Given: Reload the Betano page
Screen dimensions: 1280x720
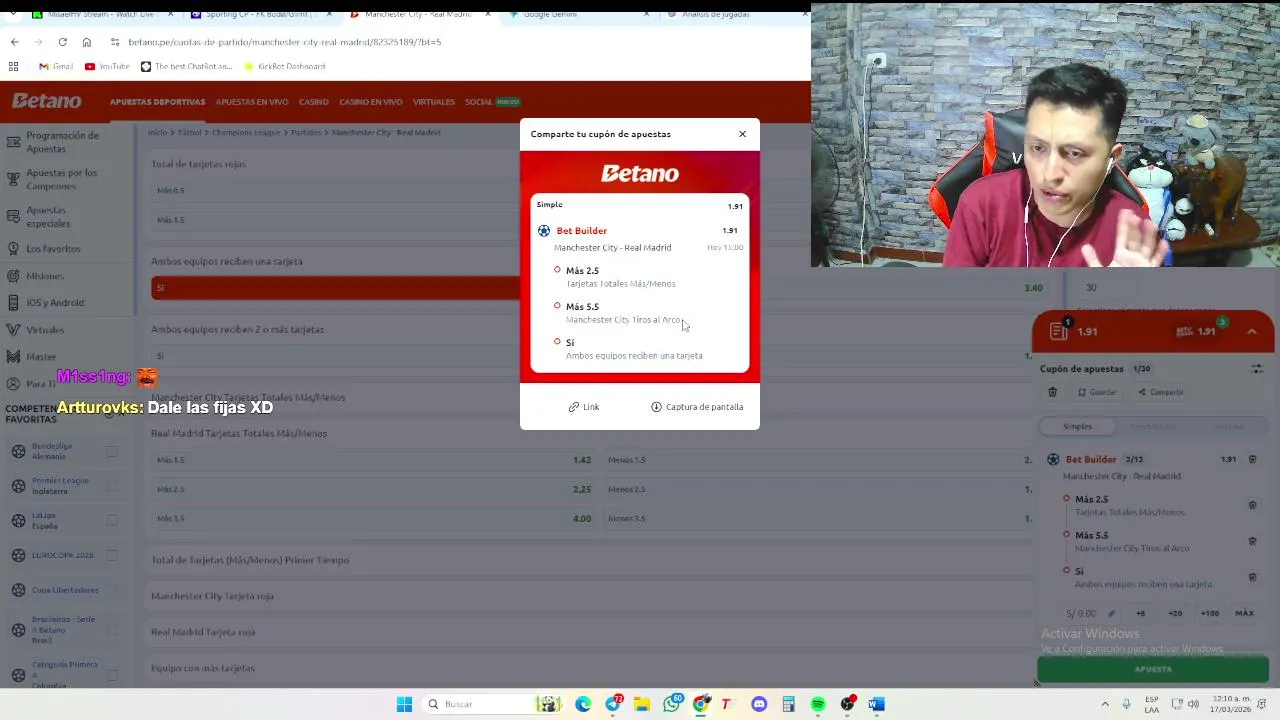Looking at the screenshot, I should tap(62, 42).
